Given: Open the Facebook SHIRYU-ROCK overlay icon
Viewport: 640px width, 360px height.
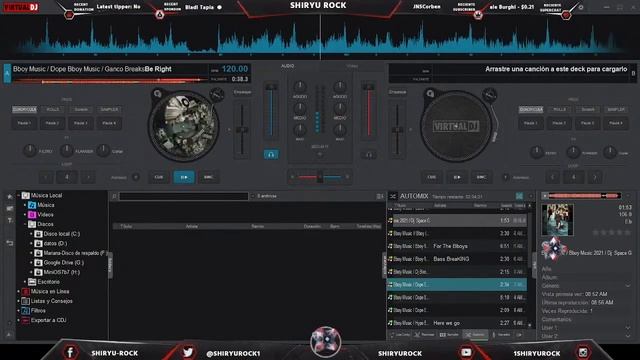Looking at the screenshot, I should 70,352.
